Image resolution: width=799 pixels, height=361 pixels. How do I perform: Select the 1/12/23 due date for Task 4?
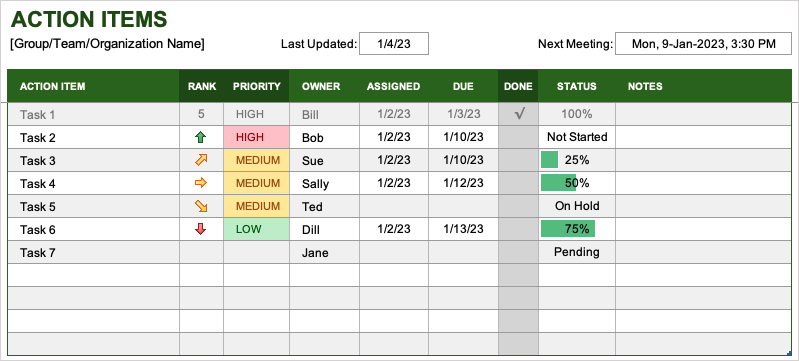tap(463, 183)
